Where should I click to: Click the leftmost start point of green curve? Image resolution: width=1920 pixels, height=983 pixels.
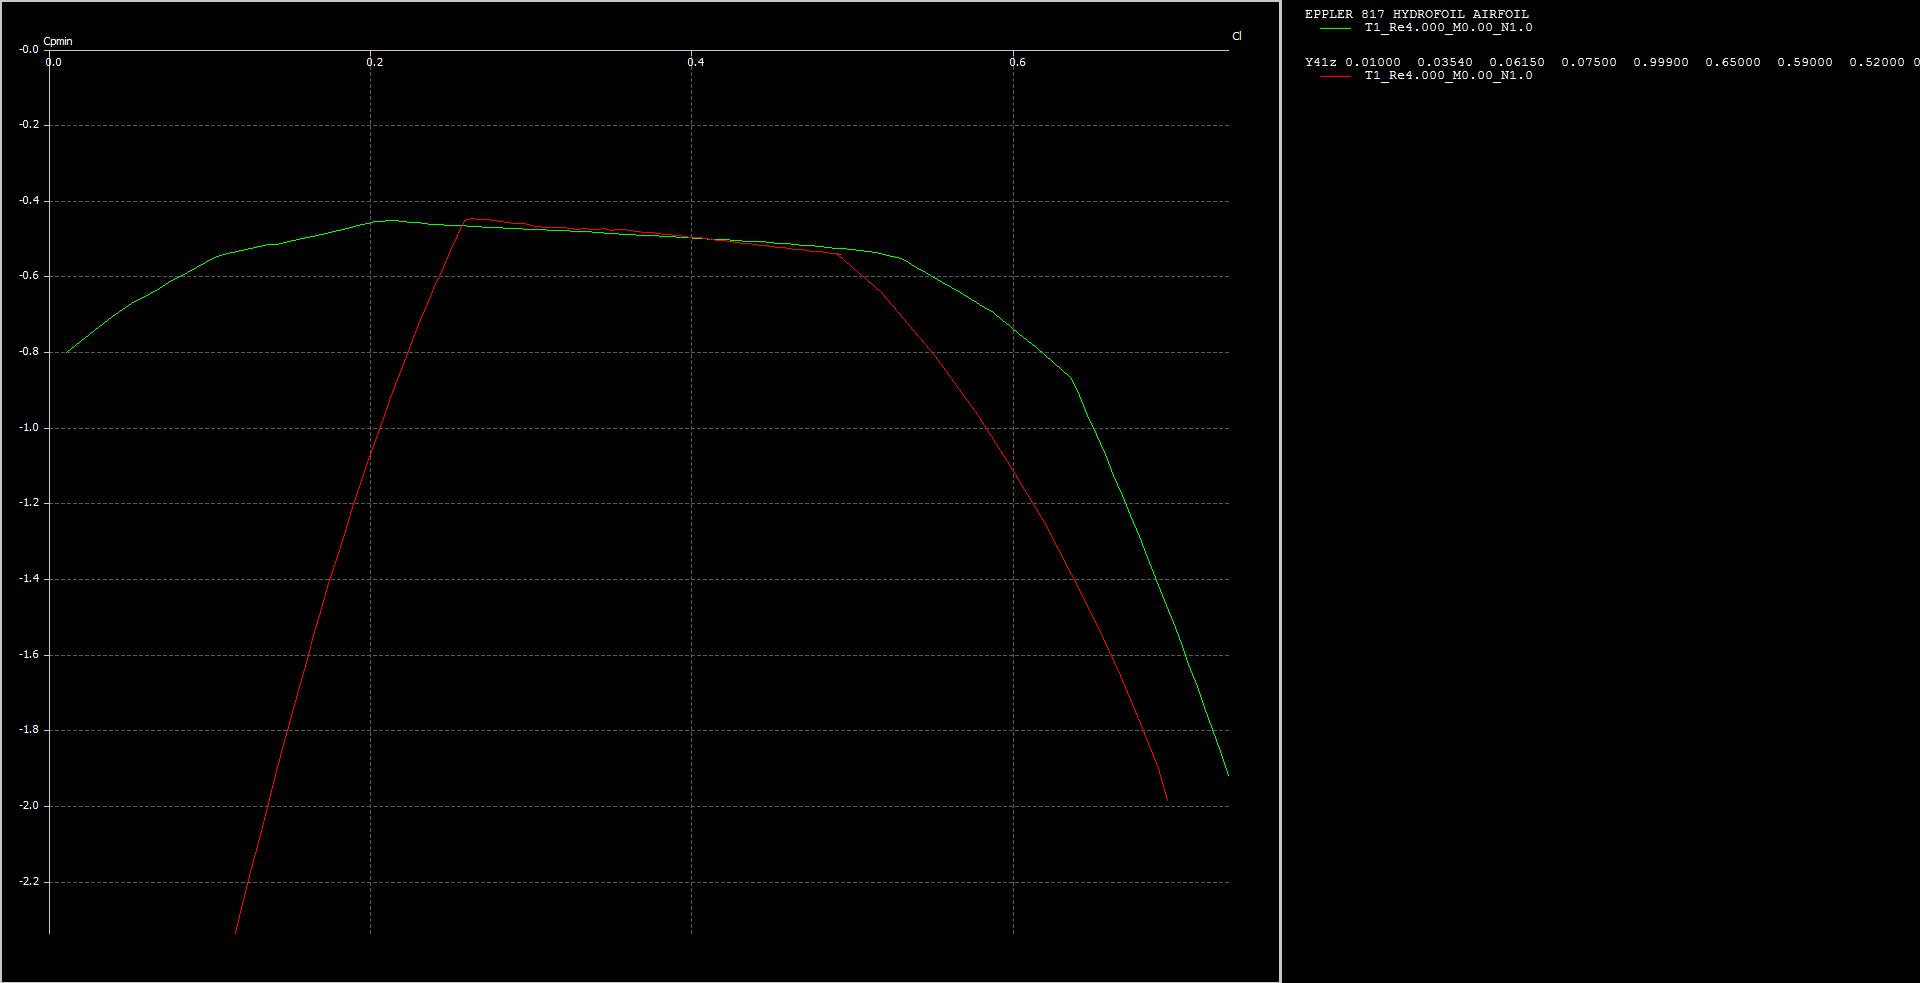(67, 352)
